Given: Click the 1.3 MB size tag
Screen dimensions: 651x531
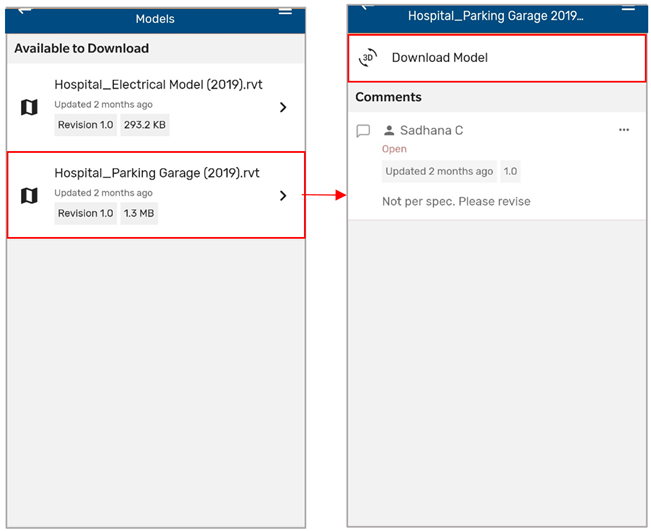Looking at the screenshot, I should pyautogui.click(x=139, y=213).
